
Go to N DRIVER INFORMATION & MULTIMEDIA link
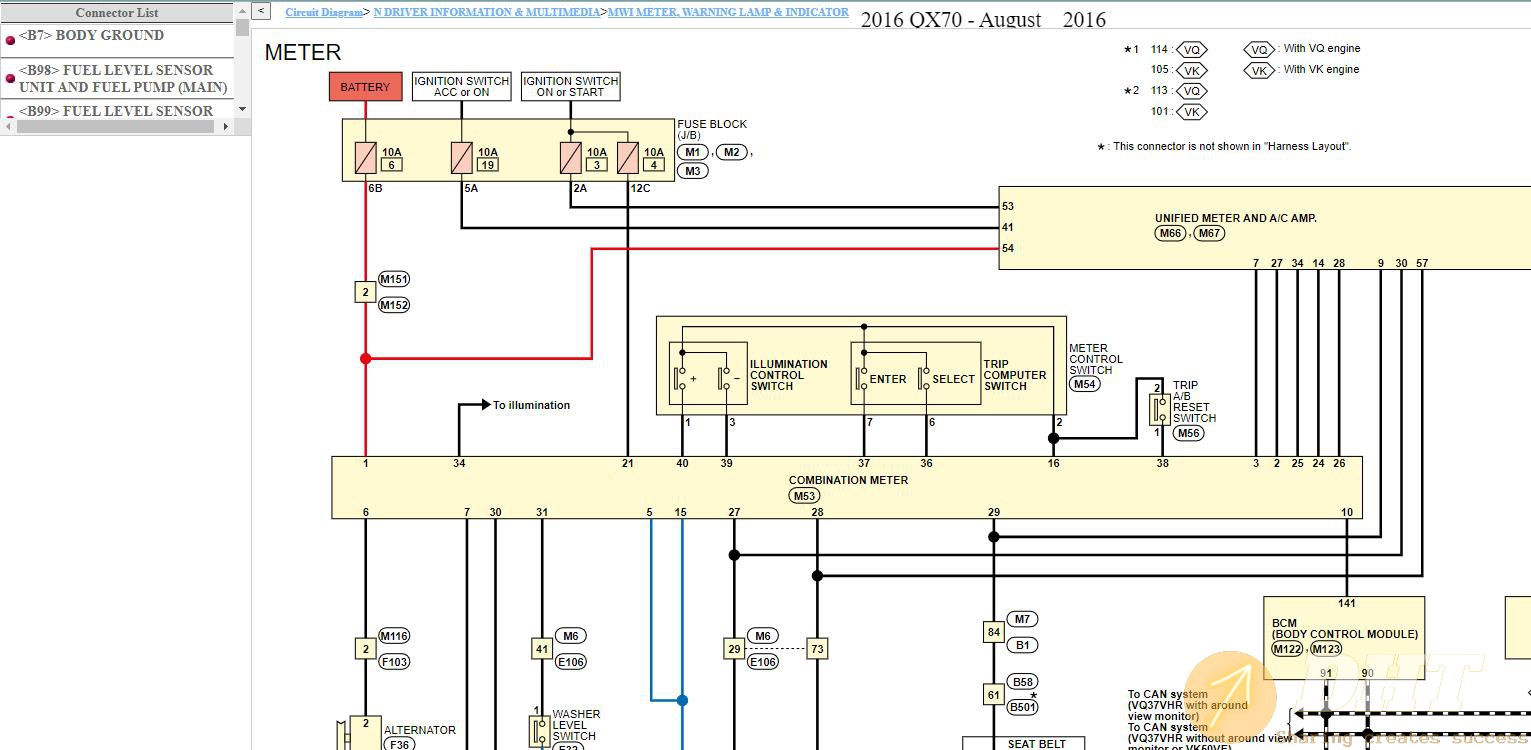tap(487, 13)
